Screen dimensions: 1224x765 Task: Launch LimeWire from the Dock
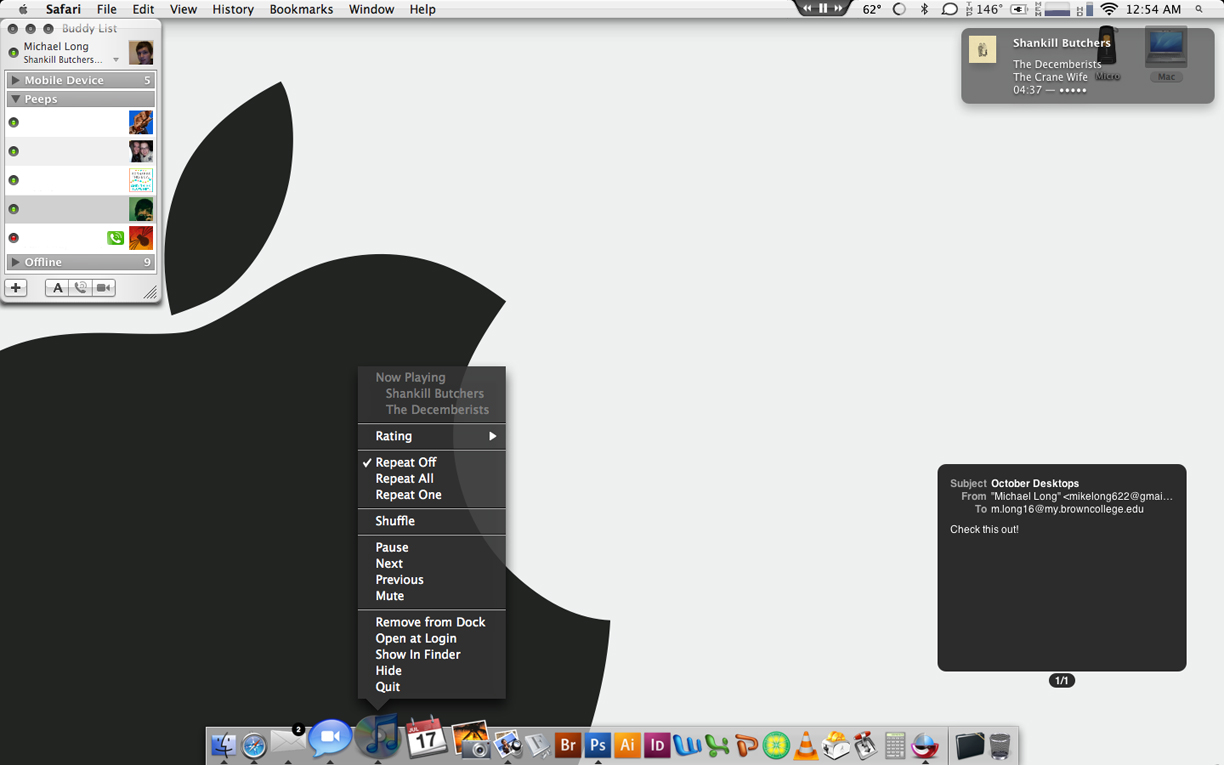[x=776, y=745]
